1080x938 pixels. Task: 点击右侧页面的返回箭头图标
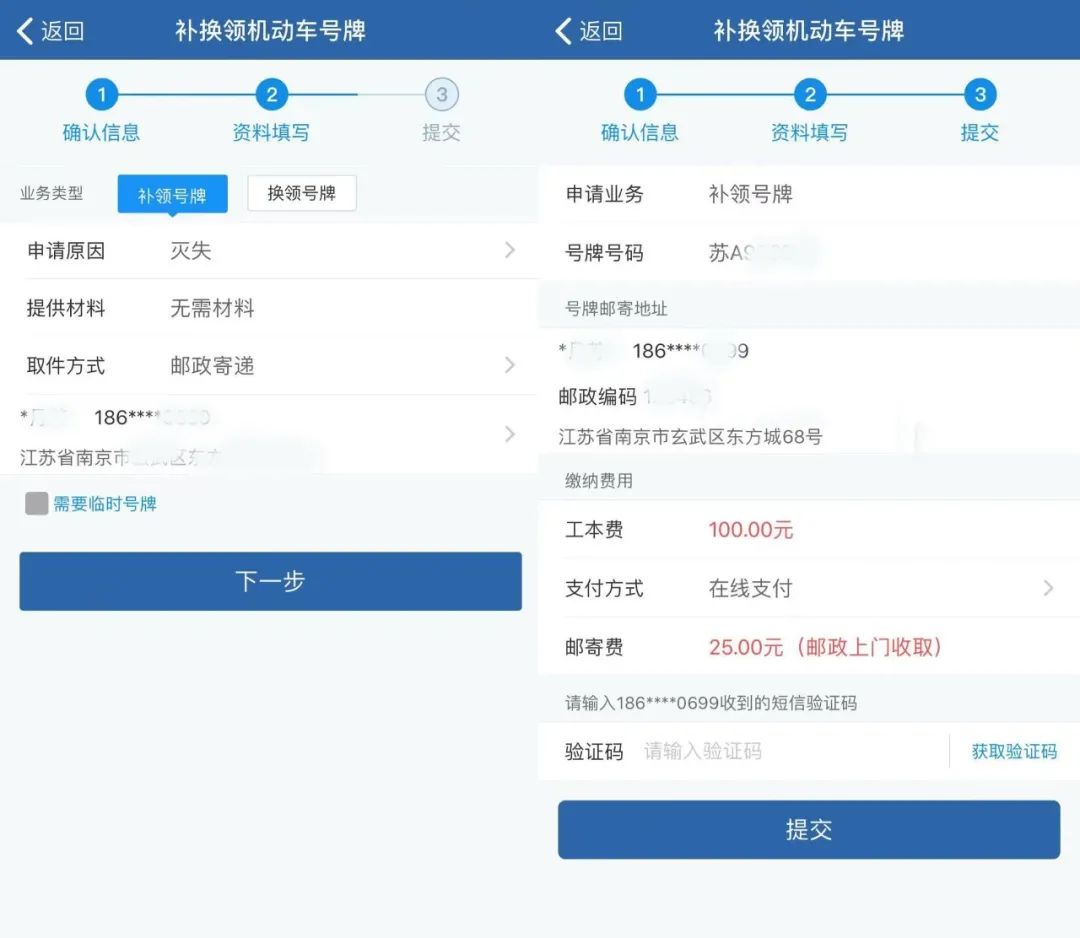[562, 30]
